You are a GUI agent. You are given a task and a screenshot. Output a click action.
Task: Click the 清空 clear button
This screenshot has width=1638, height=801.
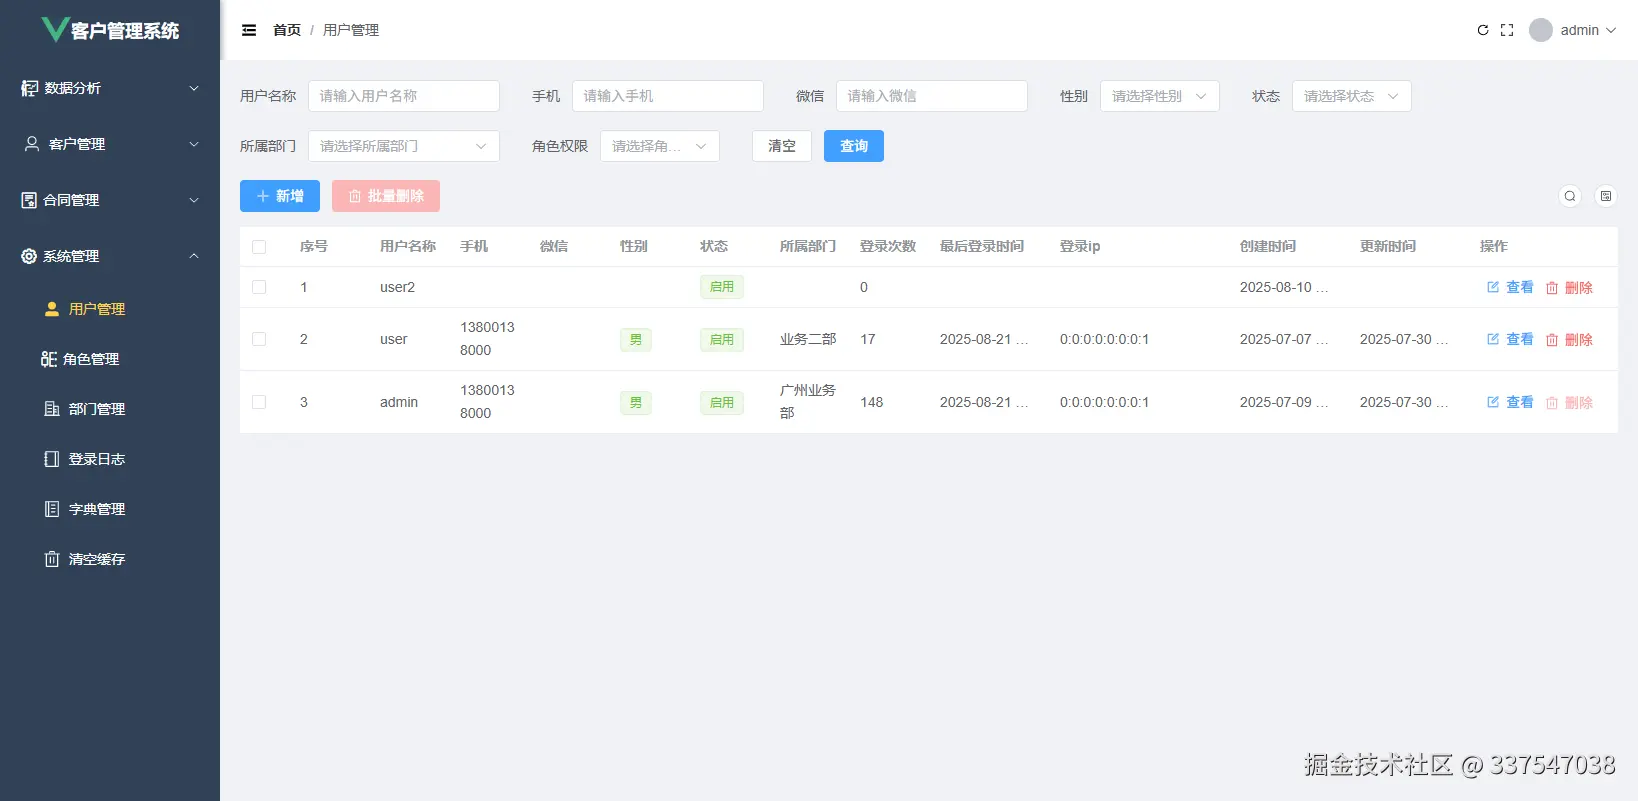[782, 146]
